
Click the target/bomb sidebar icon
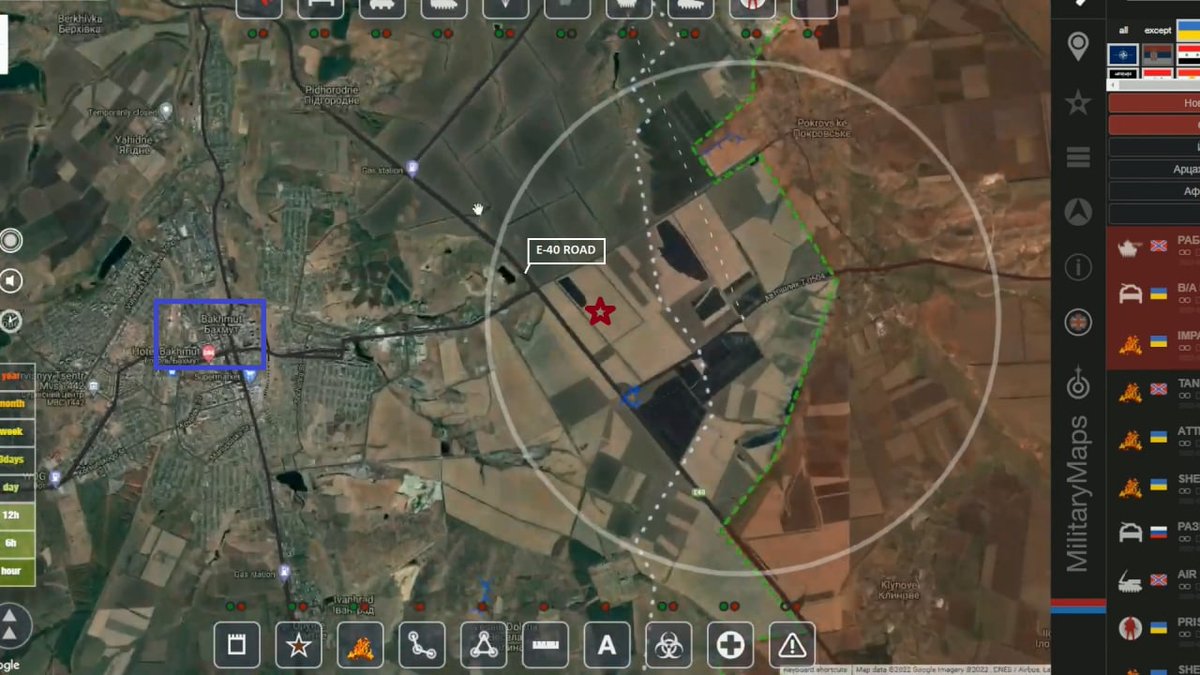coord(1078,382)
